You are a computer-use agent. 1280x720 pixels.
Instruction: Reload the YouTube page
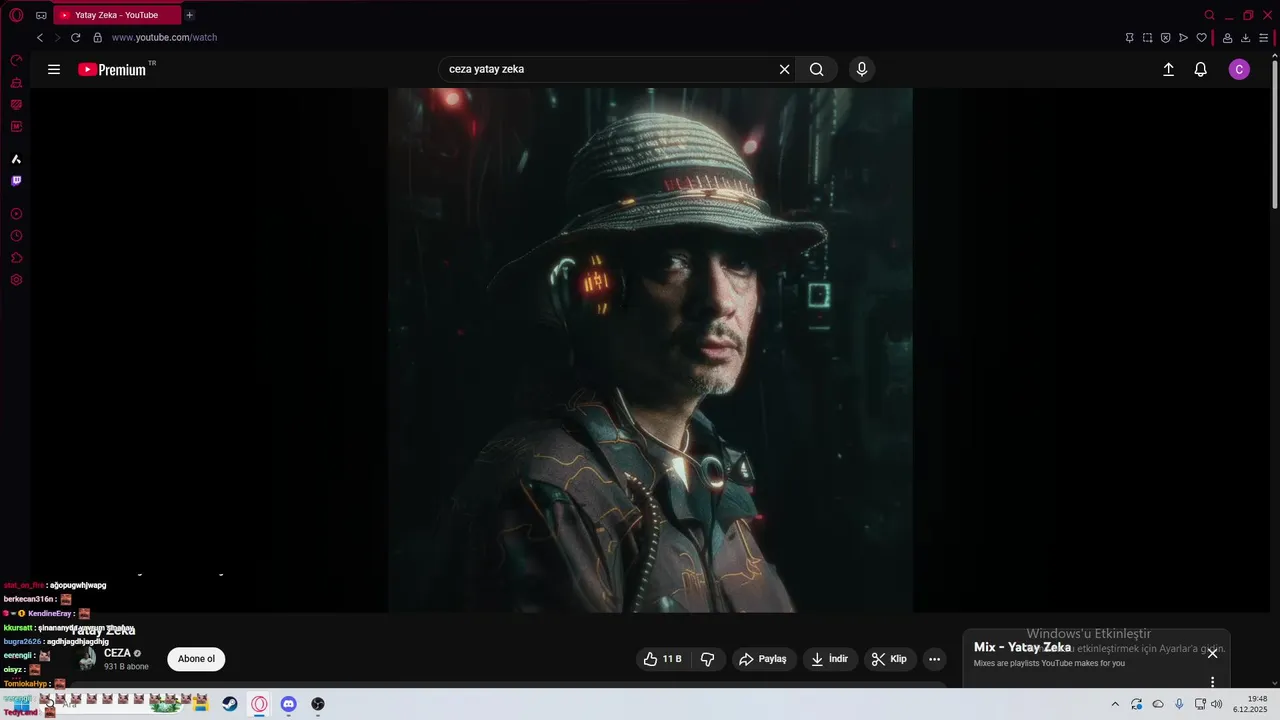pyautogui.click(x=75, y=38)
